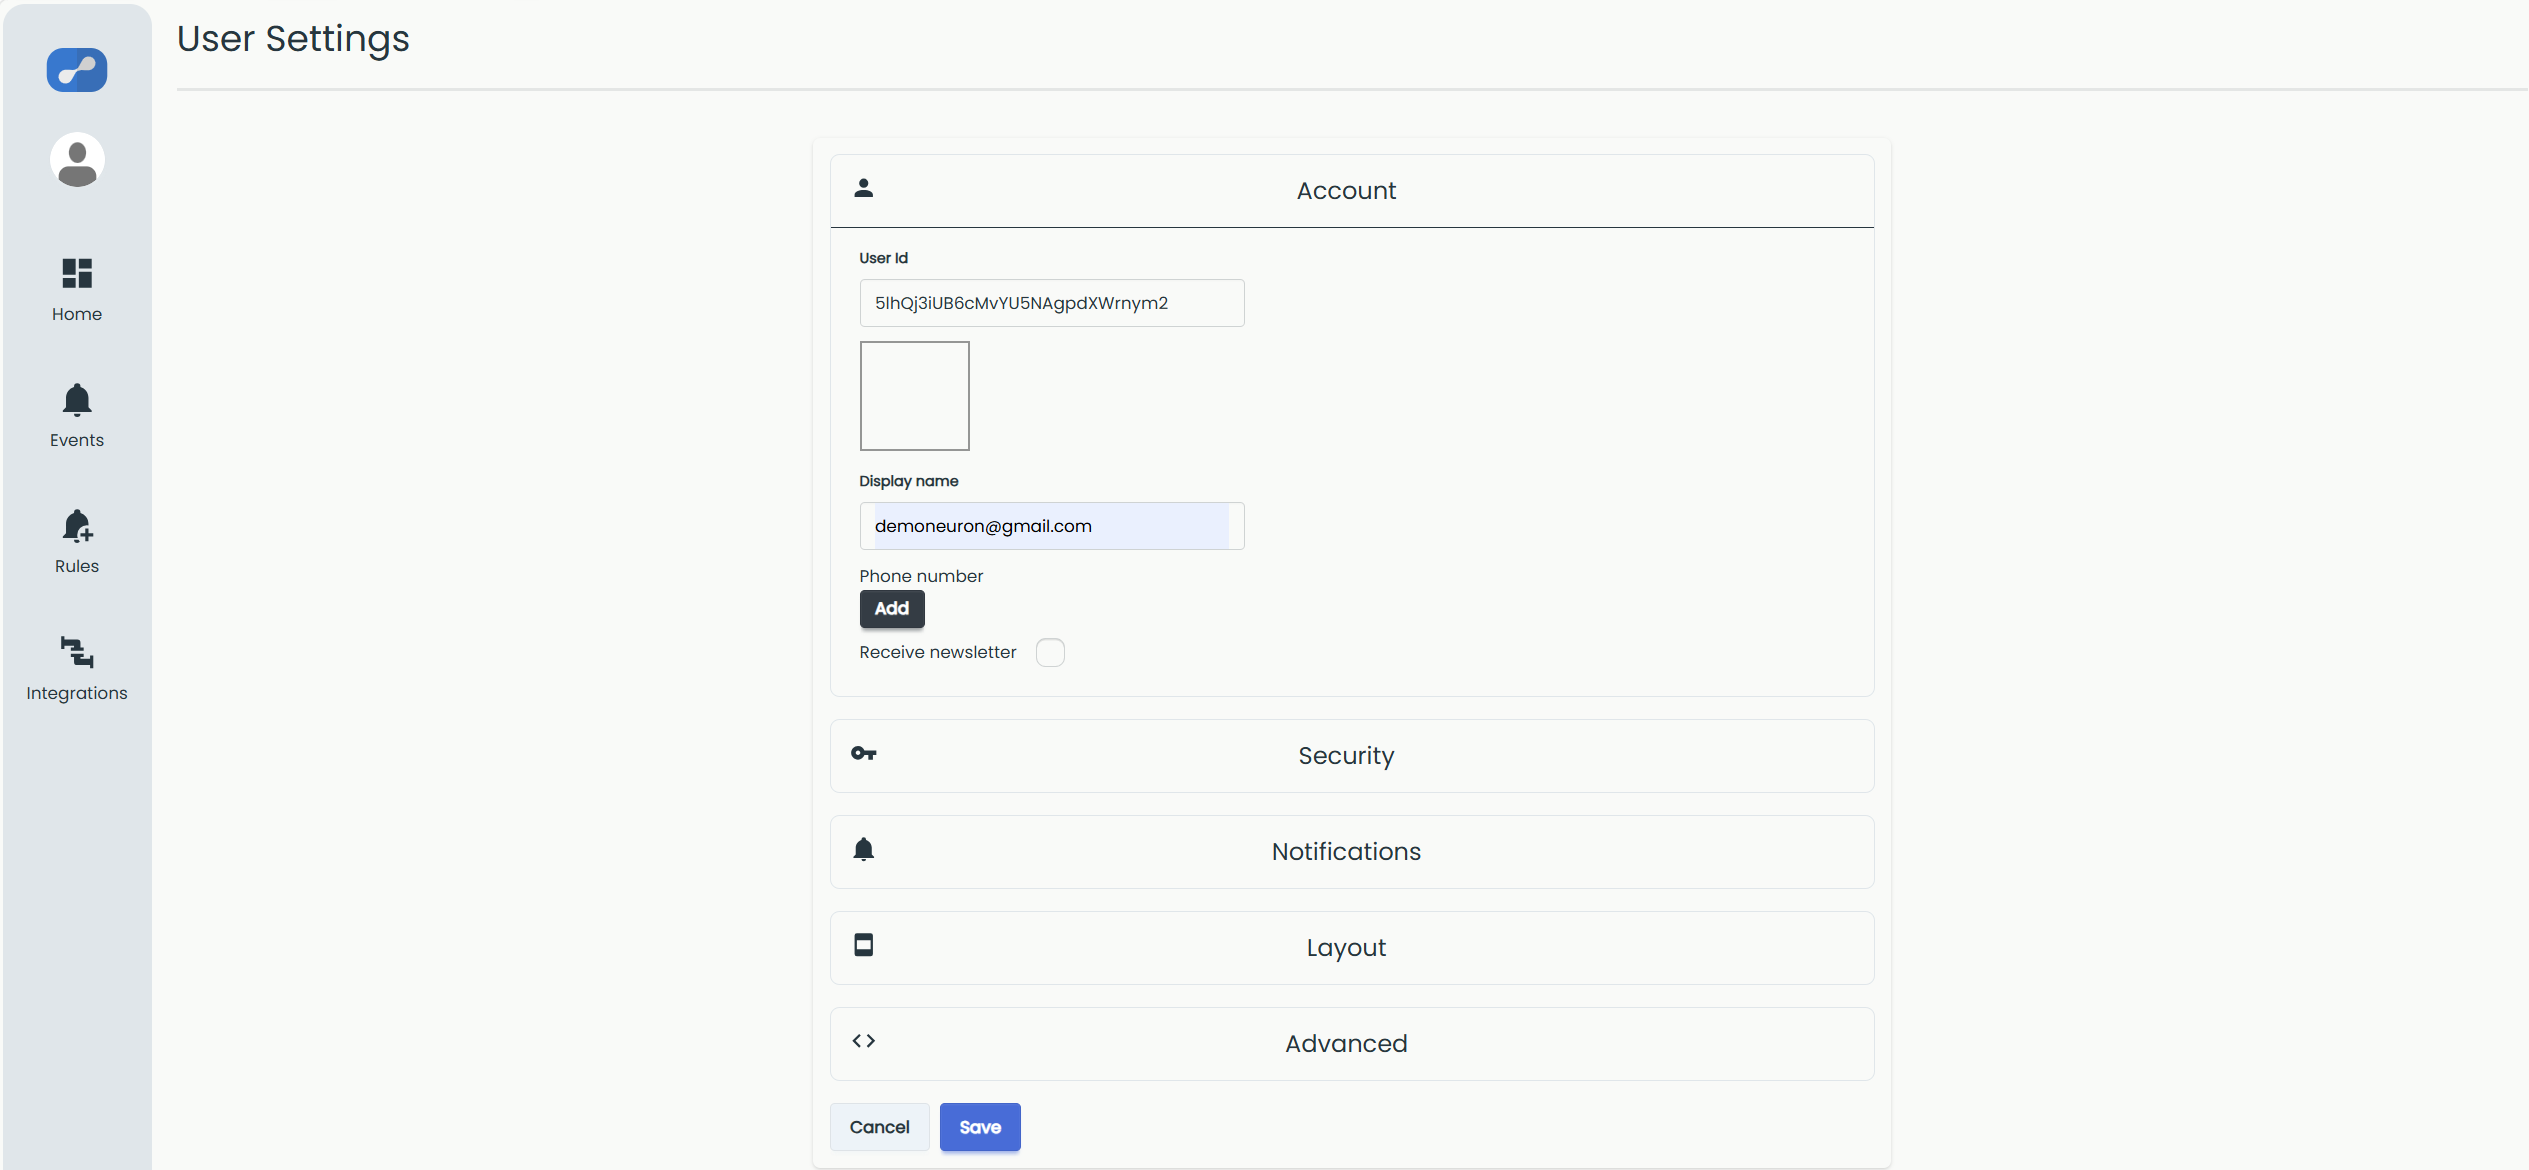Click the User Id field
2529x1170 pixels.
1052,303
